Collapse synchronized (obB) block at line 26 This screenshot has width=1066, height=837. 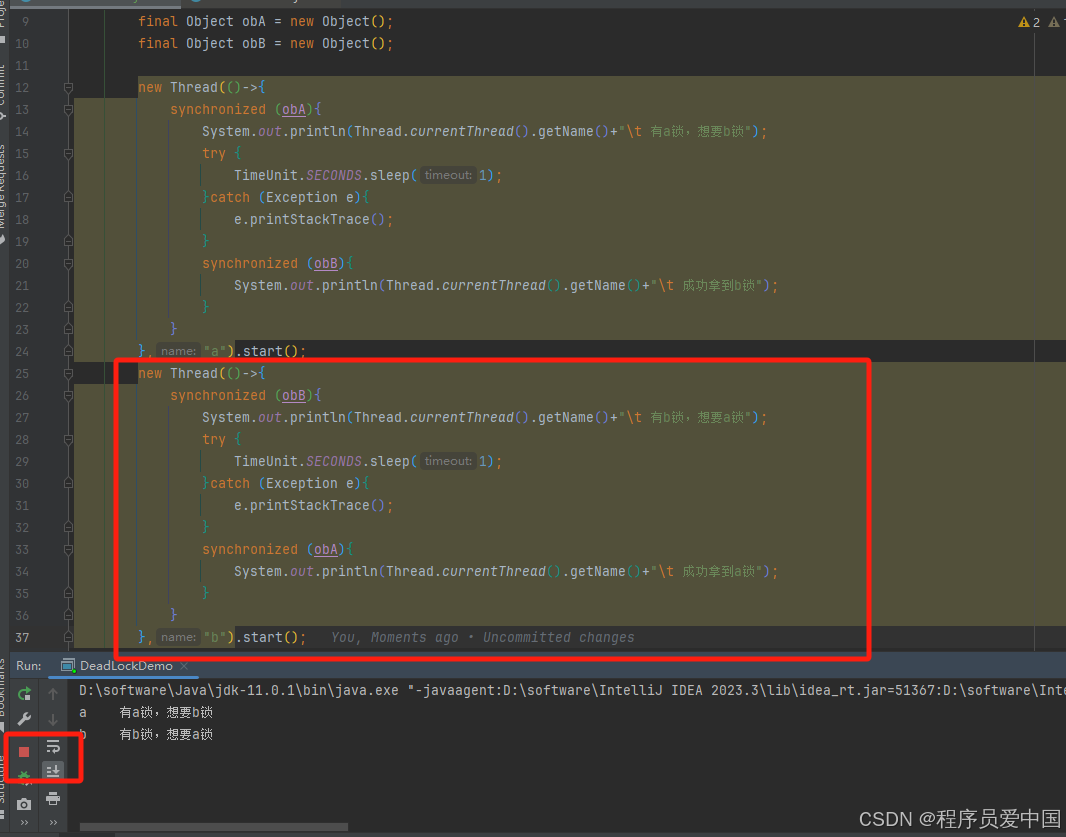tap(68, 396)
